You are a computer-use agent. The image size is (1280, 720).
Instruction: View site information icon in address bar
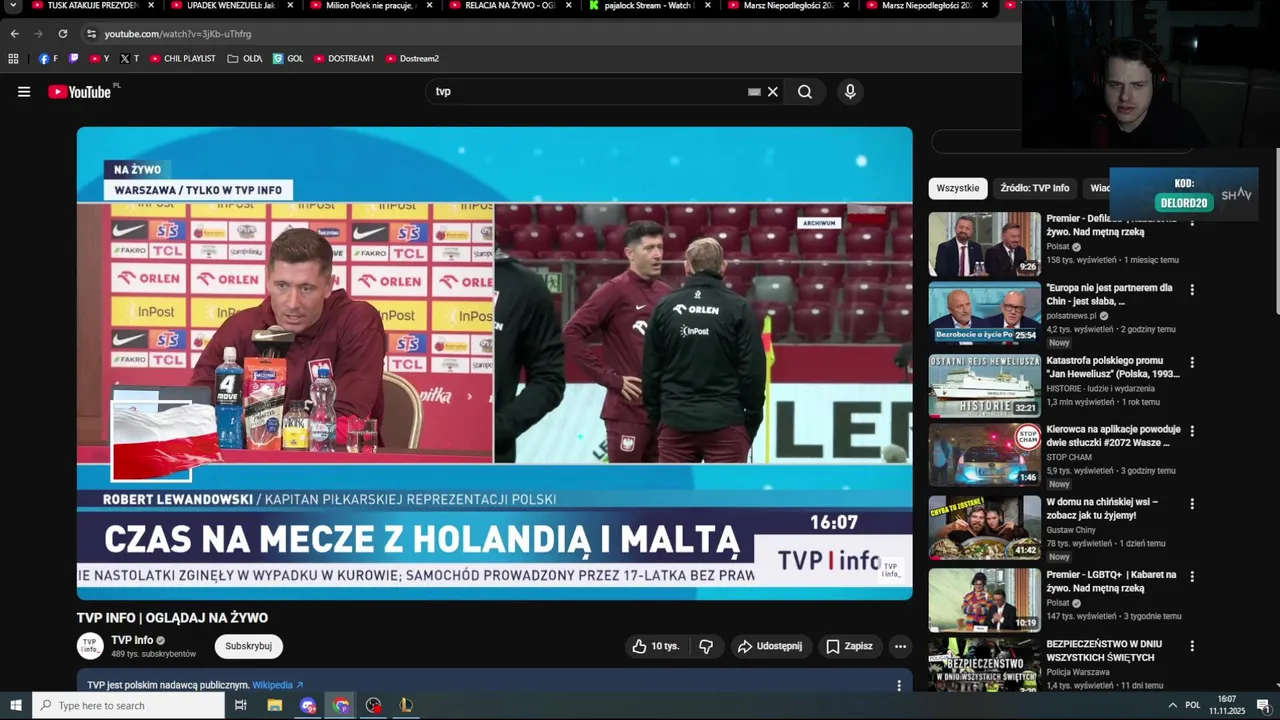pos(91,34)
